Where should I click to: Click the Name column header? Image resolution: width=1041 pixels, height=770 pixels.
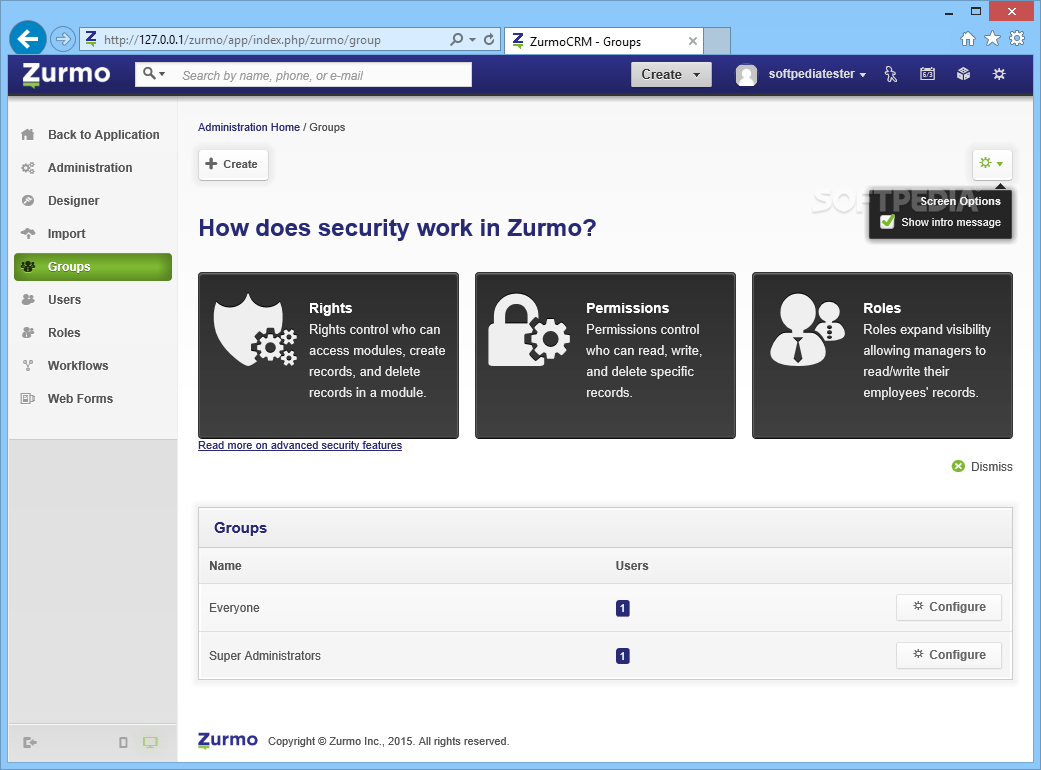[x=225, y=566]
